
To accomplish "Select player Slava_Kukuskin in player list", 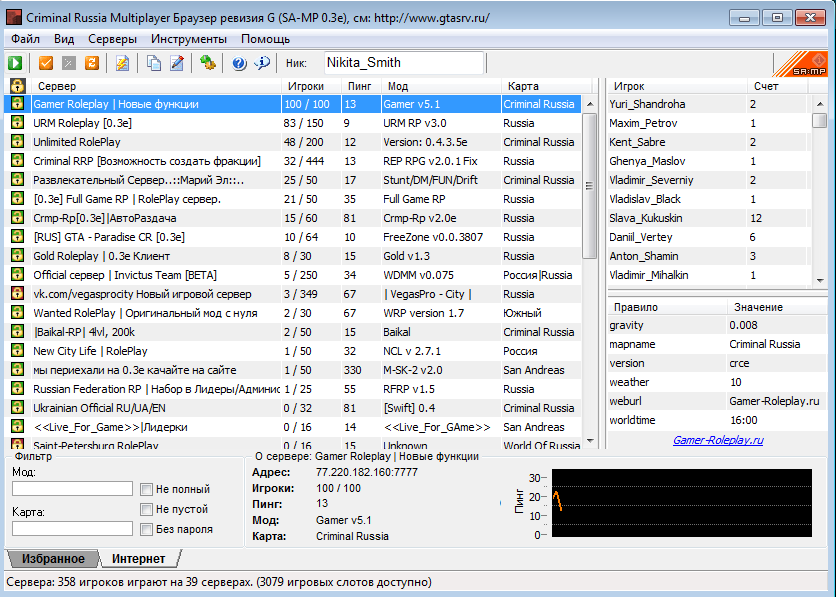I will point(709,217).
